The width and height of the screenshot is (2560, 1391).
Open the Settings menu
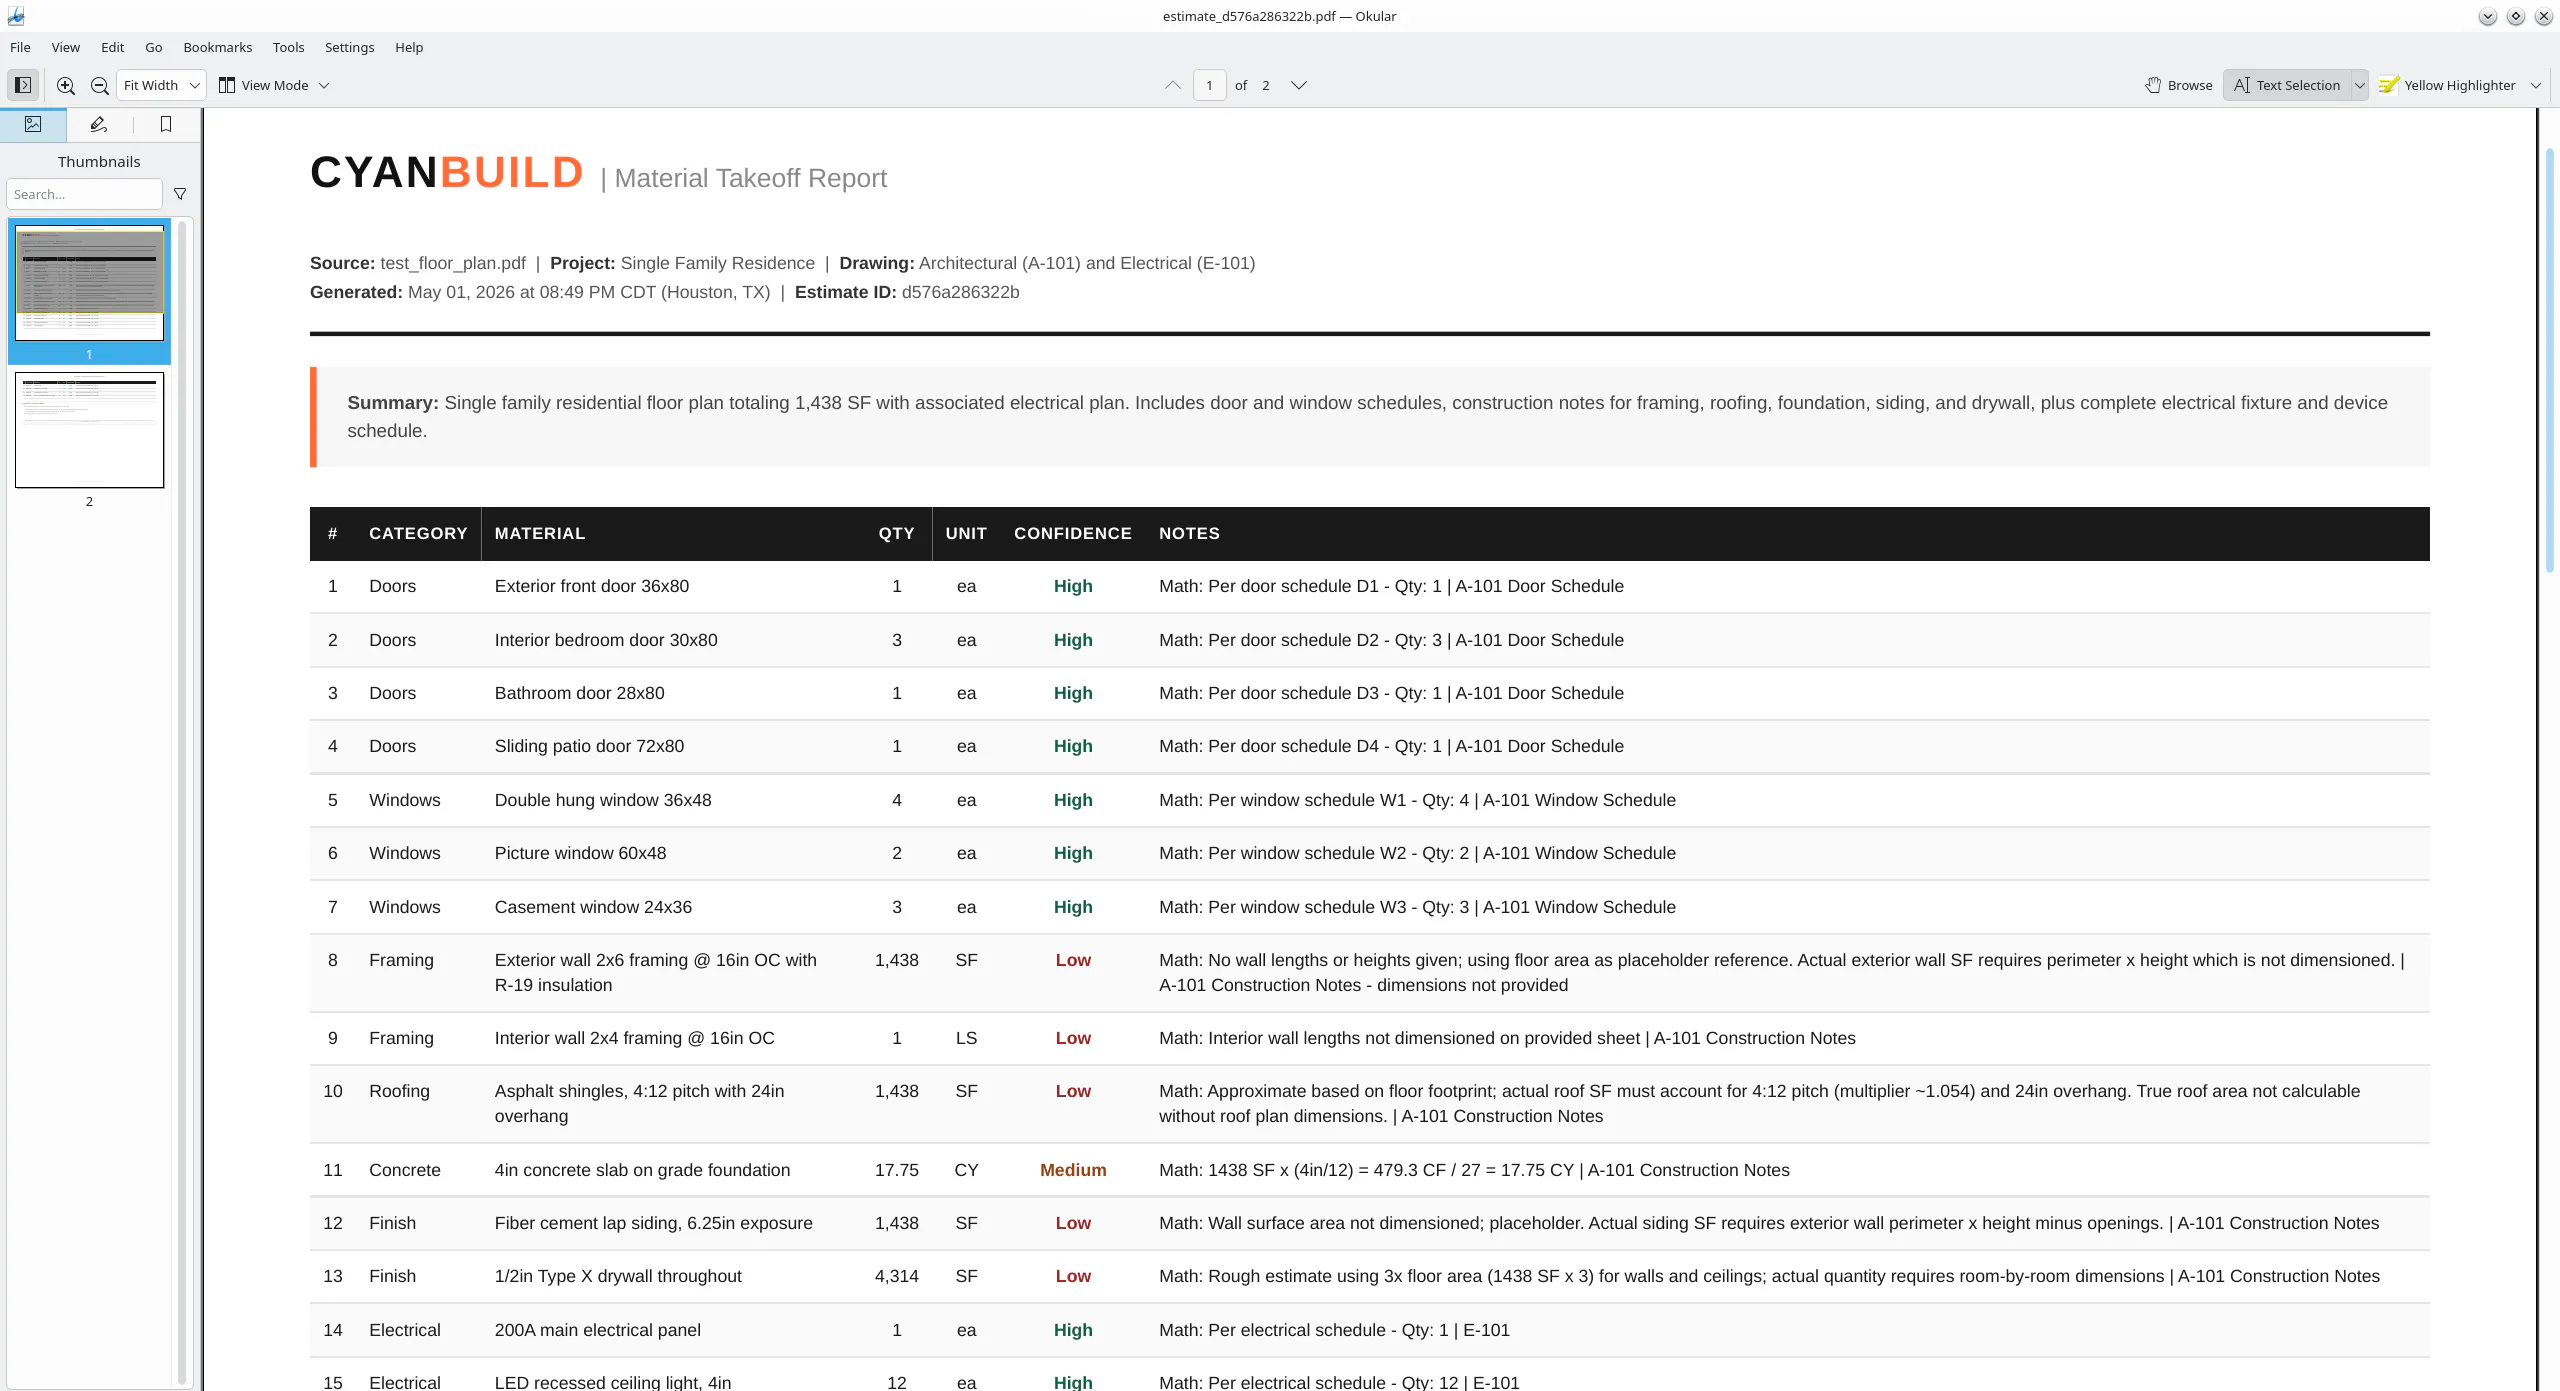tap(349, 47)
